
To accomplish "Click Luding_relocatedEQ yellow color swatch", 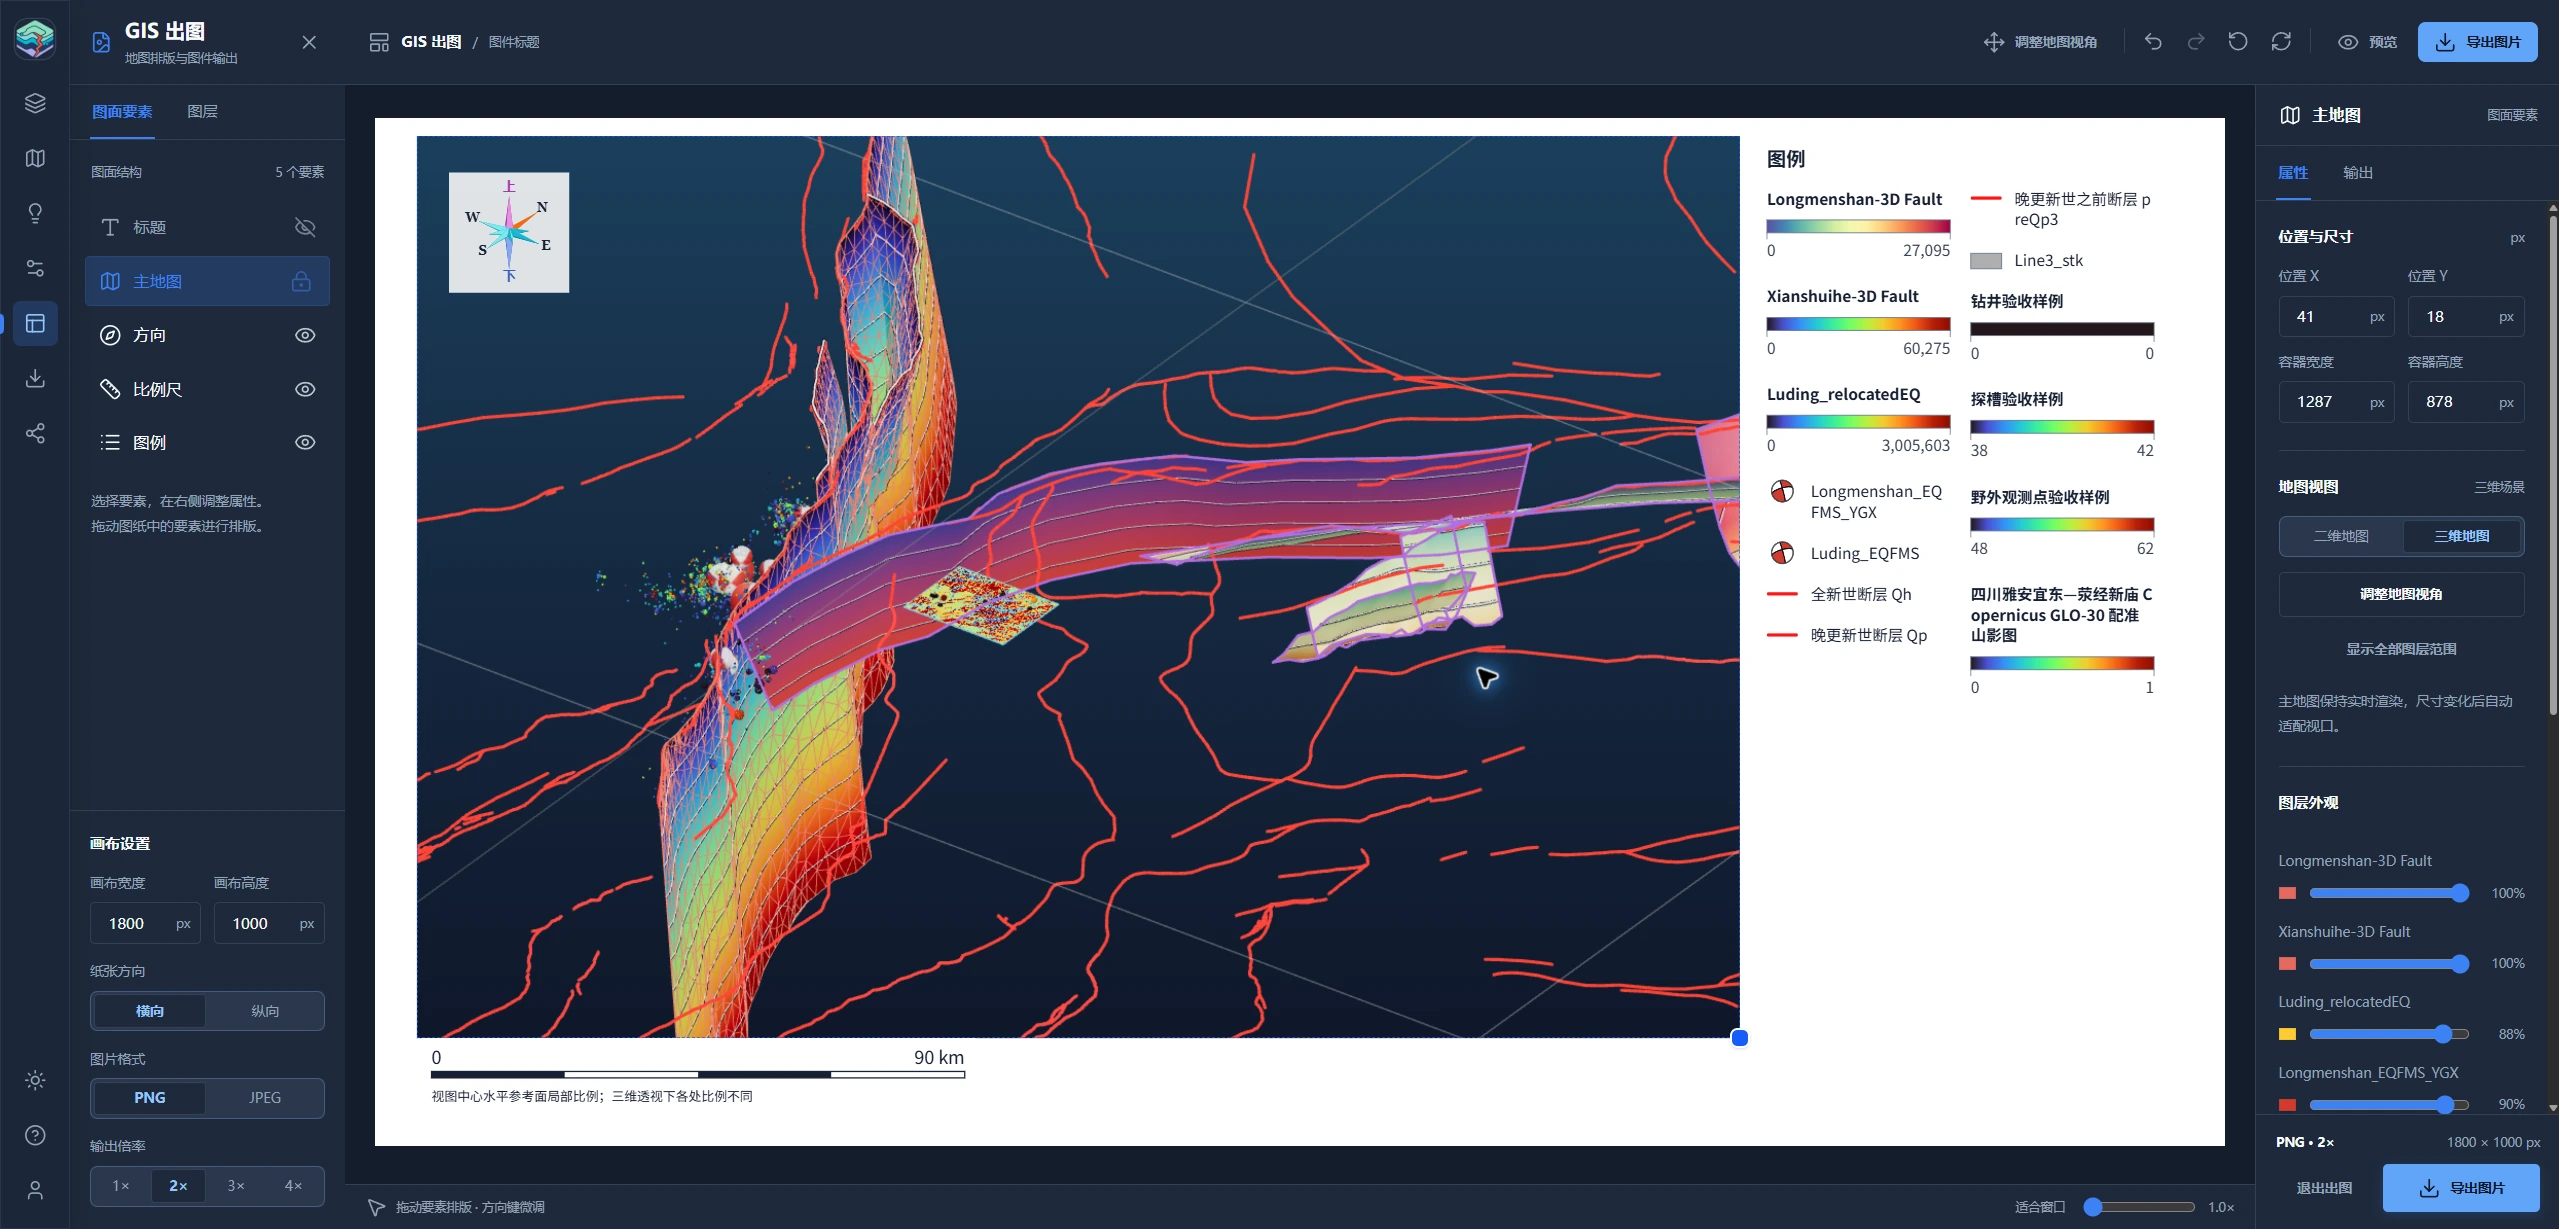I will click(x=2287, y=1034).
